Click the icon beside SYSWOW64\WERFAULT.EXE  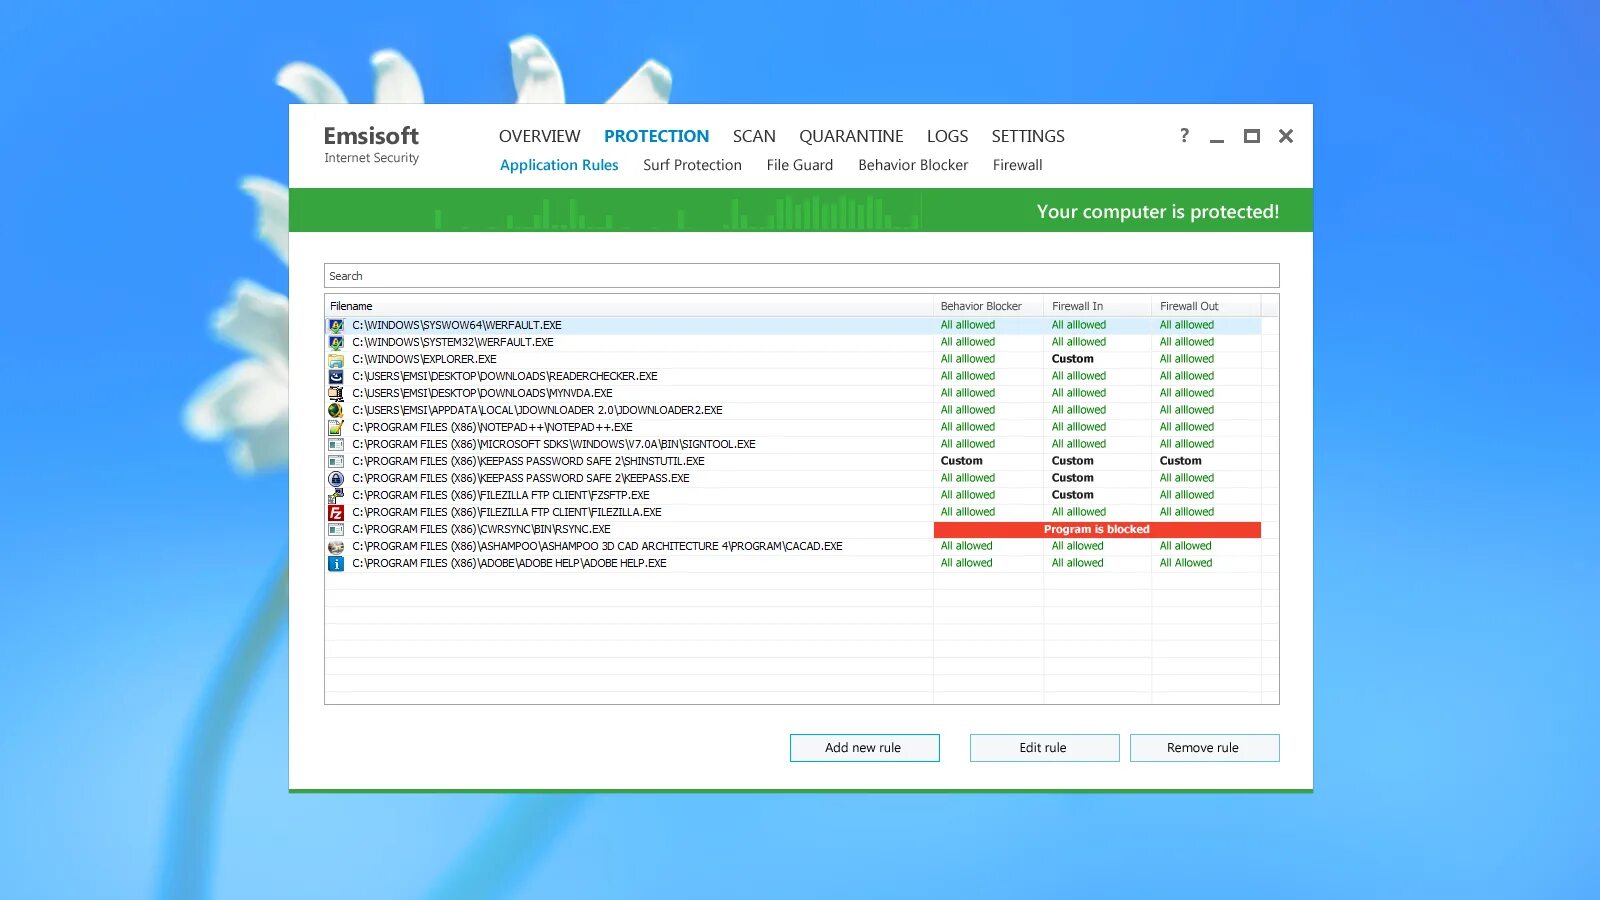pyautogui.click(x=336, y=325)
